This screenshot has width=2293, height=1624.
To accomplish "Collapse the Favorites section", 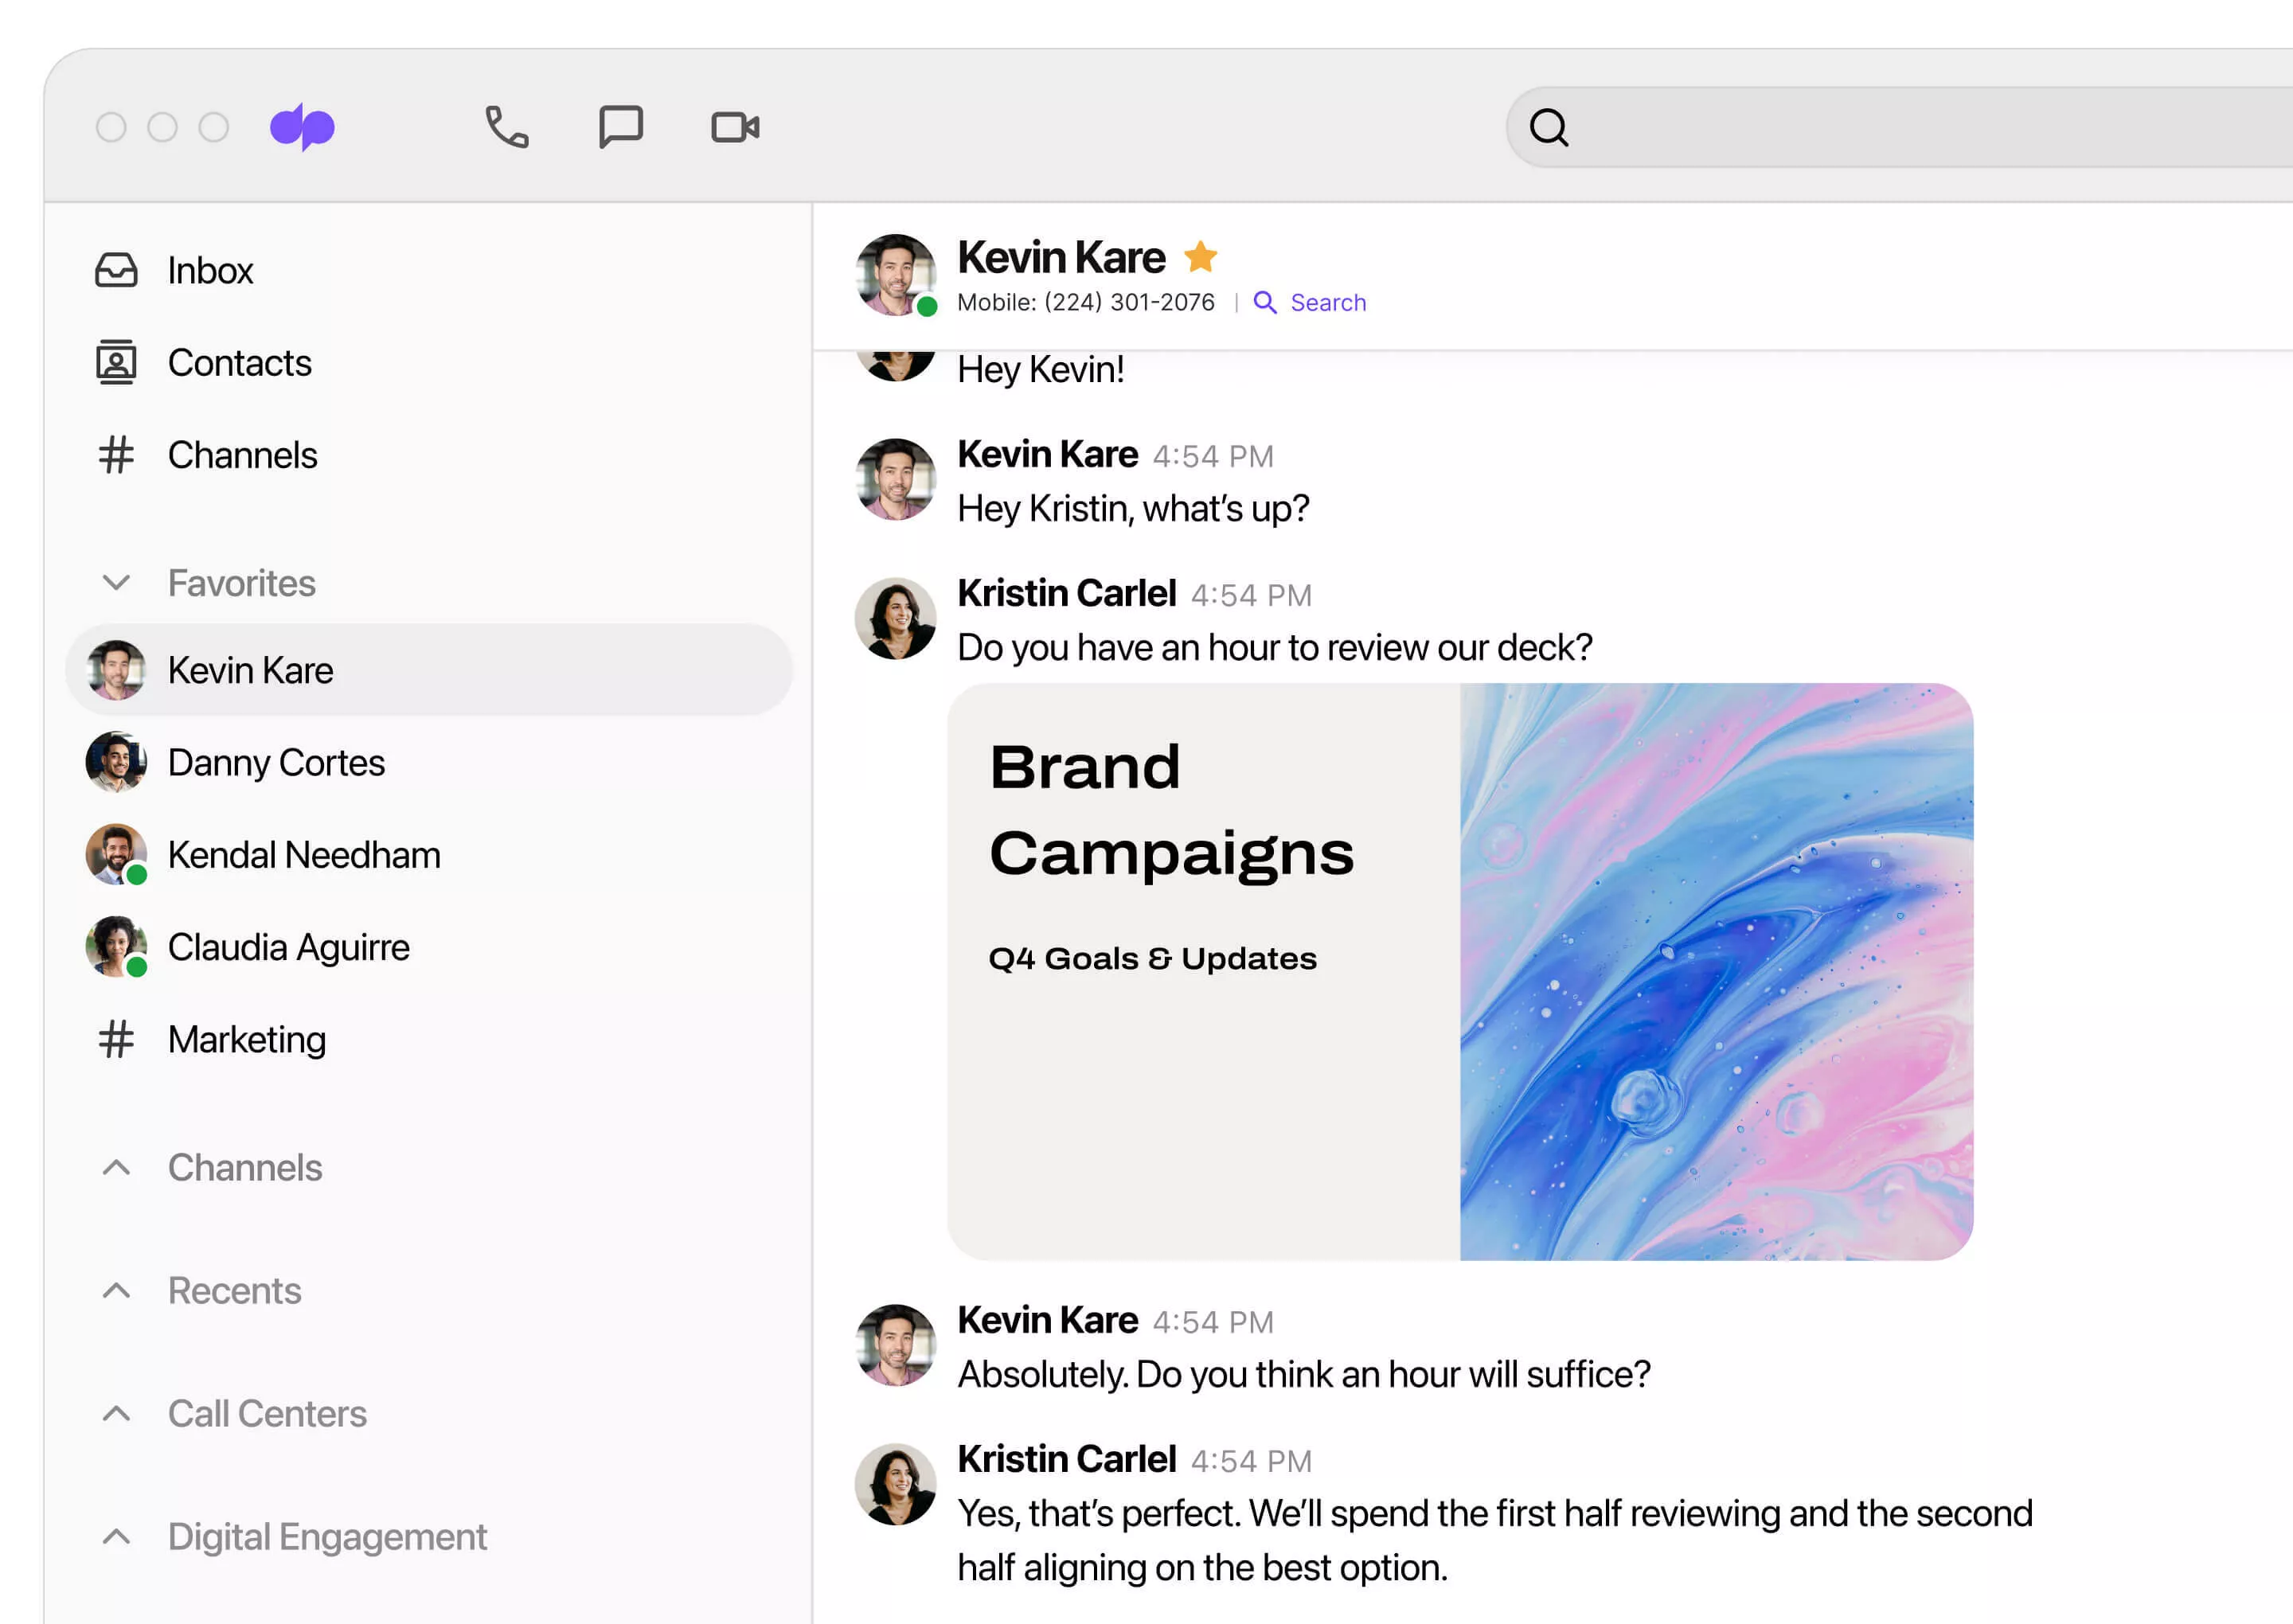I will click(118, 582).
